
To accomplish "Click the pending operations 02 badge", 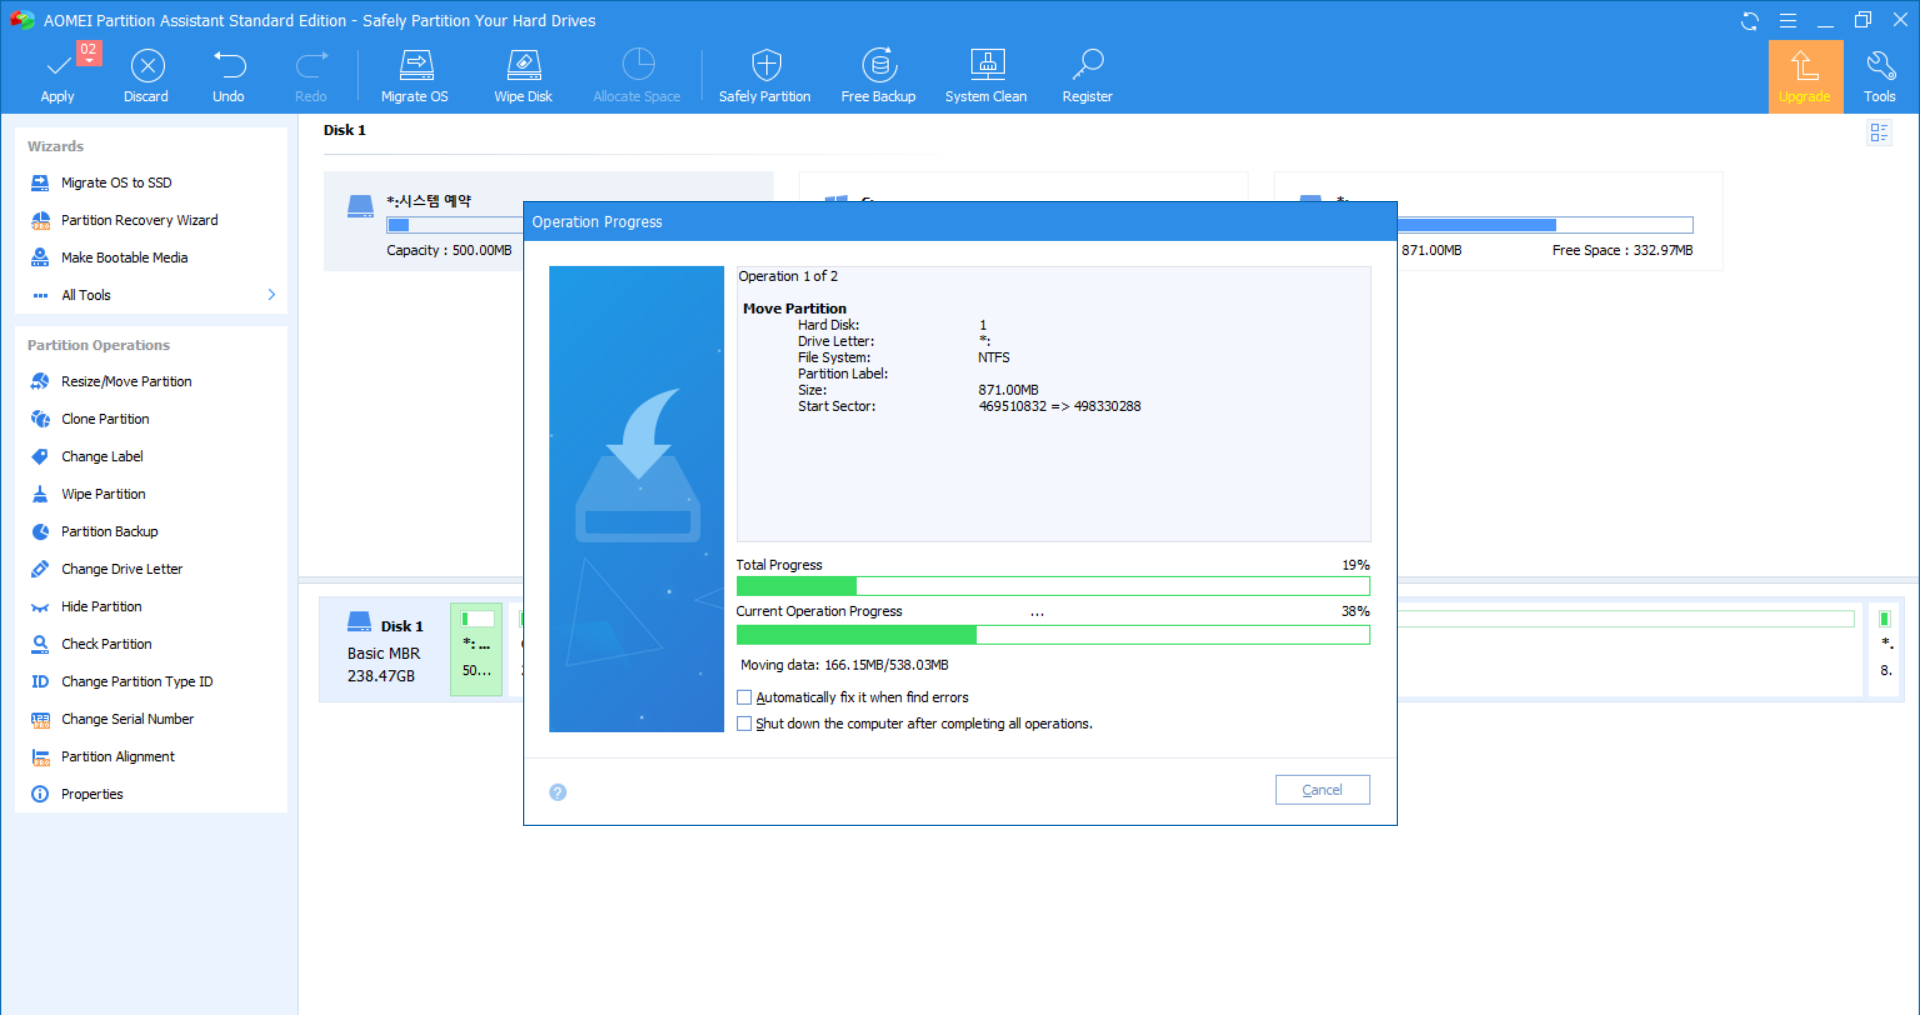I will click(x=89, y=51).
